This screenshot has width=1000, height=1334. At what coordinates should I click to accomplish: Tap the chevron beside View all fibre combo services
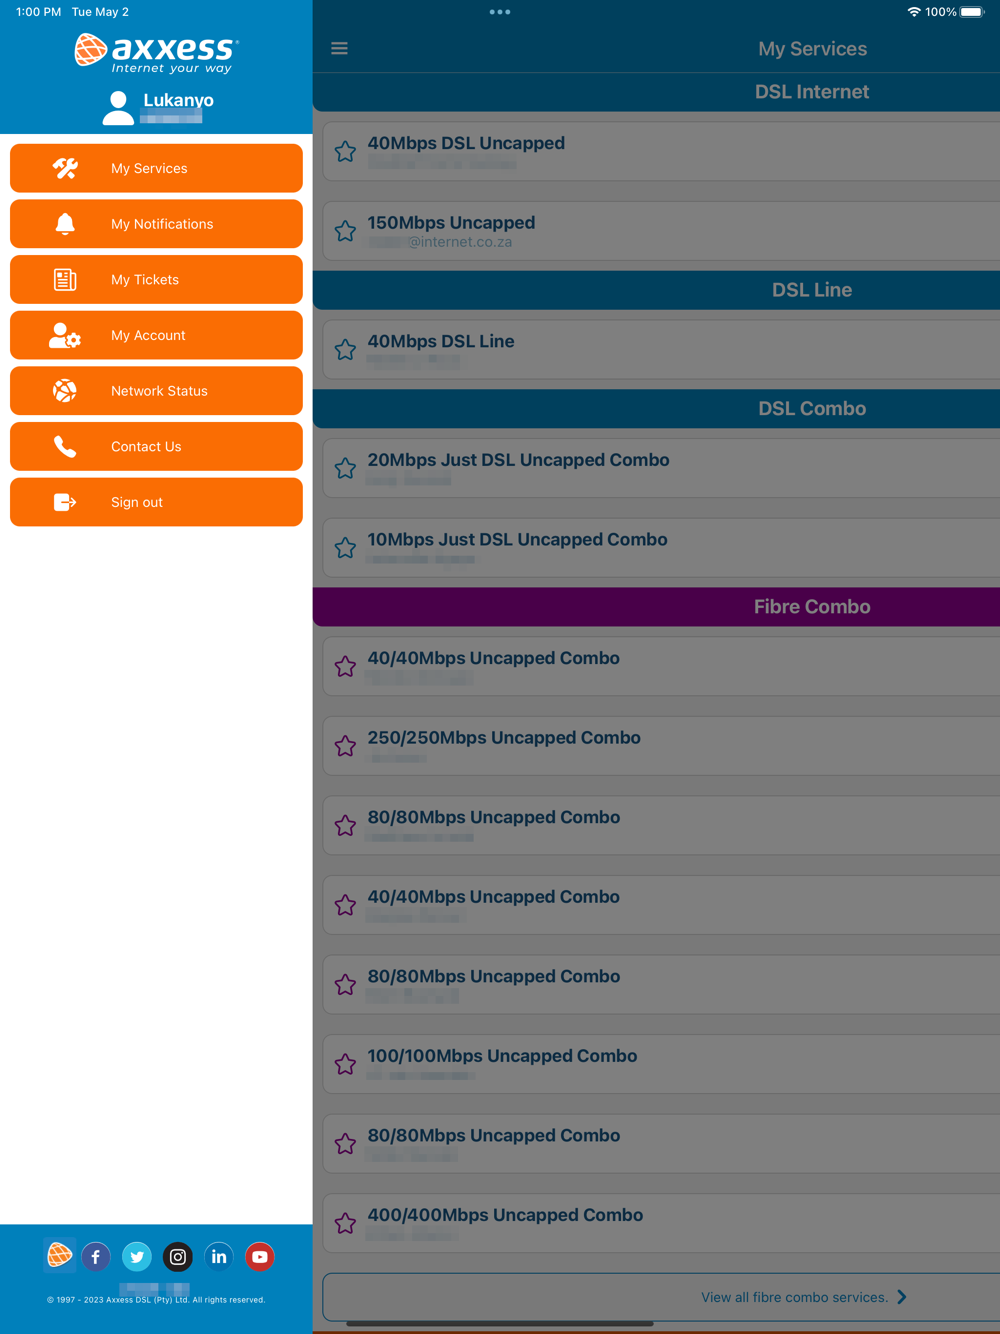[x=902, y=1297]
